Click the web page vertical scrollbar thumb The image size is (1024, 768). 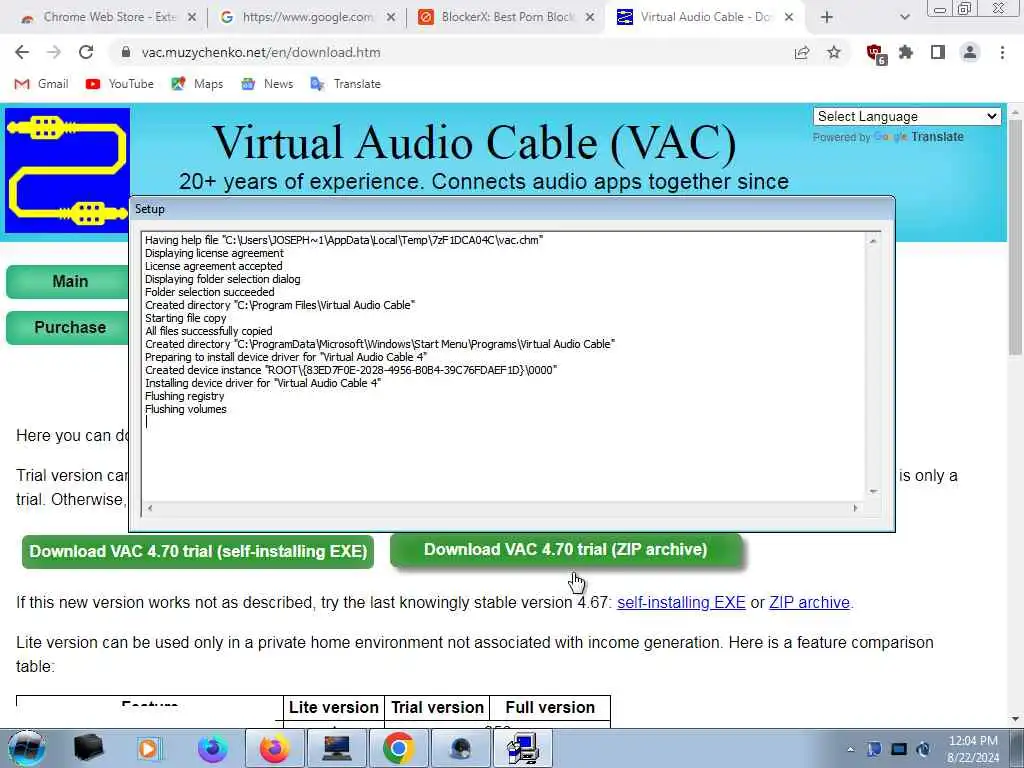tap(1015, 238)
